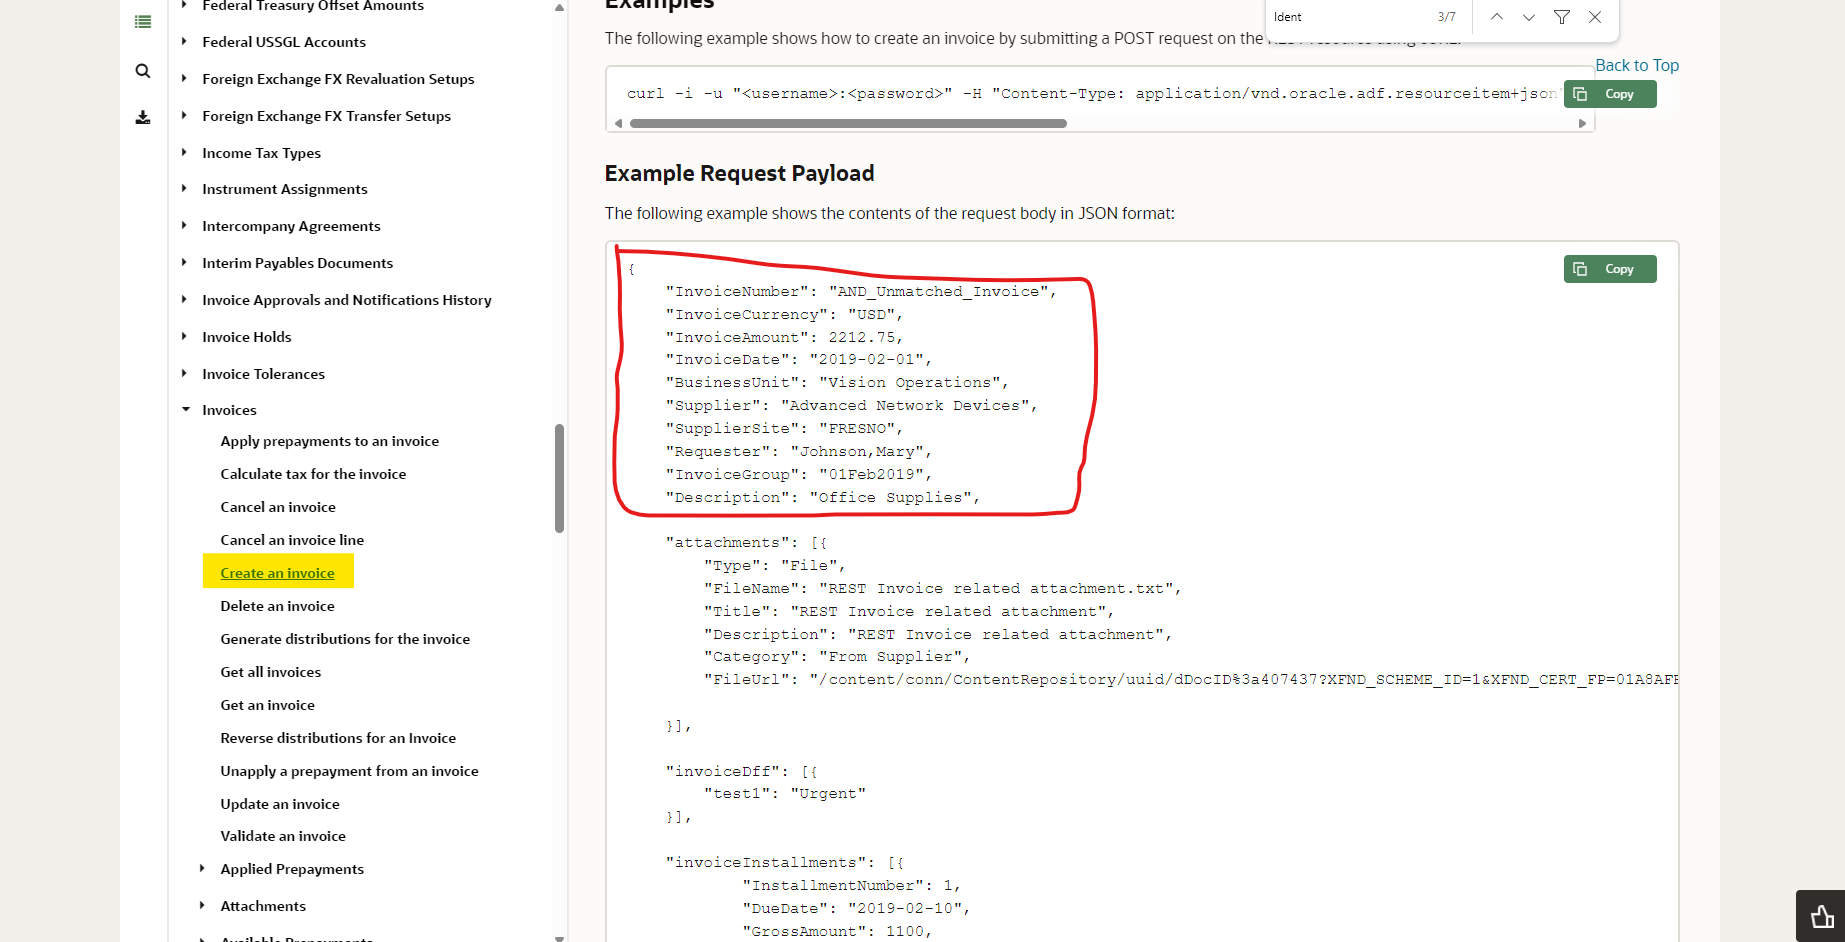
Task: Follow the Back to Top link
Action: click(x=1637, y=65)
